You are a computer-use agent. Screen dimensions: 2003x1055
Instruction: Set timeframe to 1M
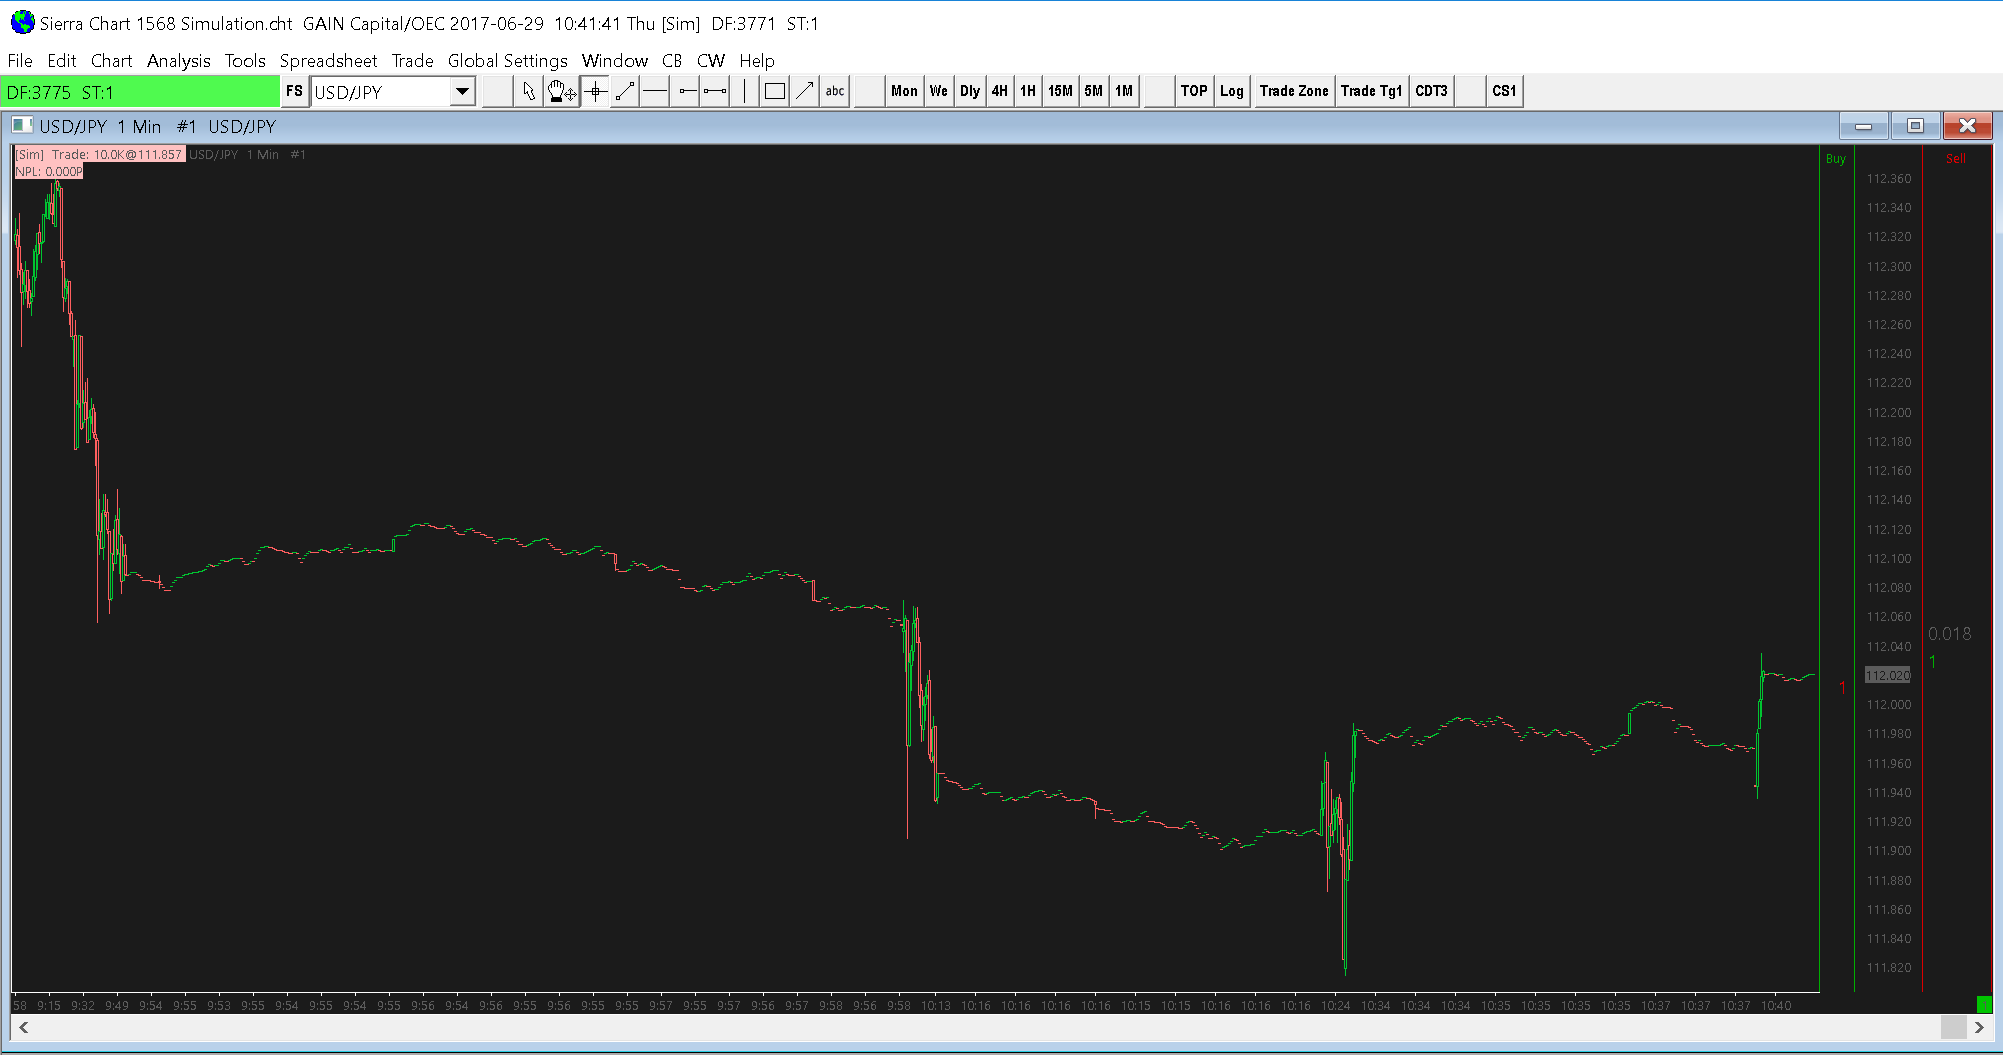point(1124,92)
